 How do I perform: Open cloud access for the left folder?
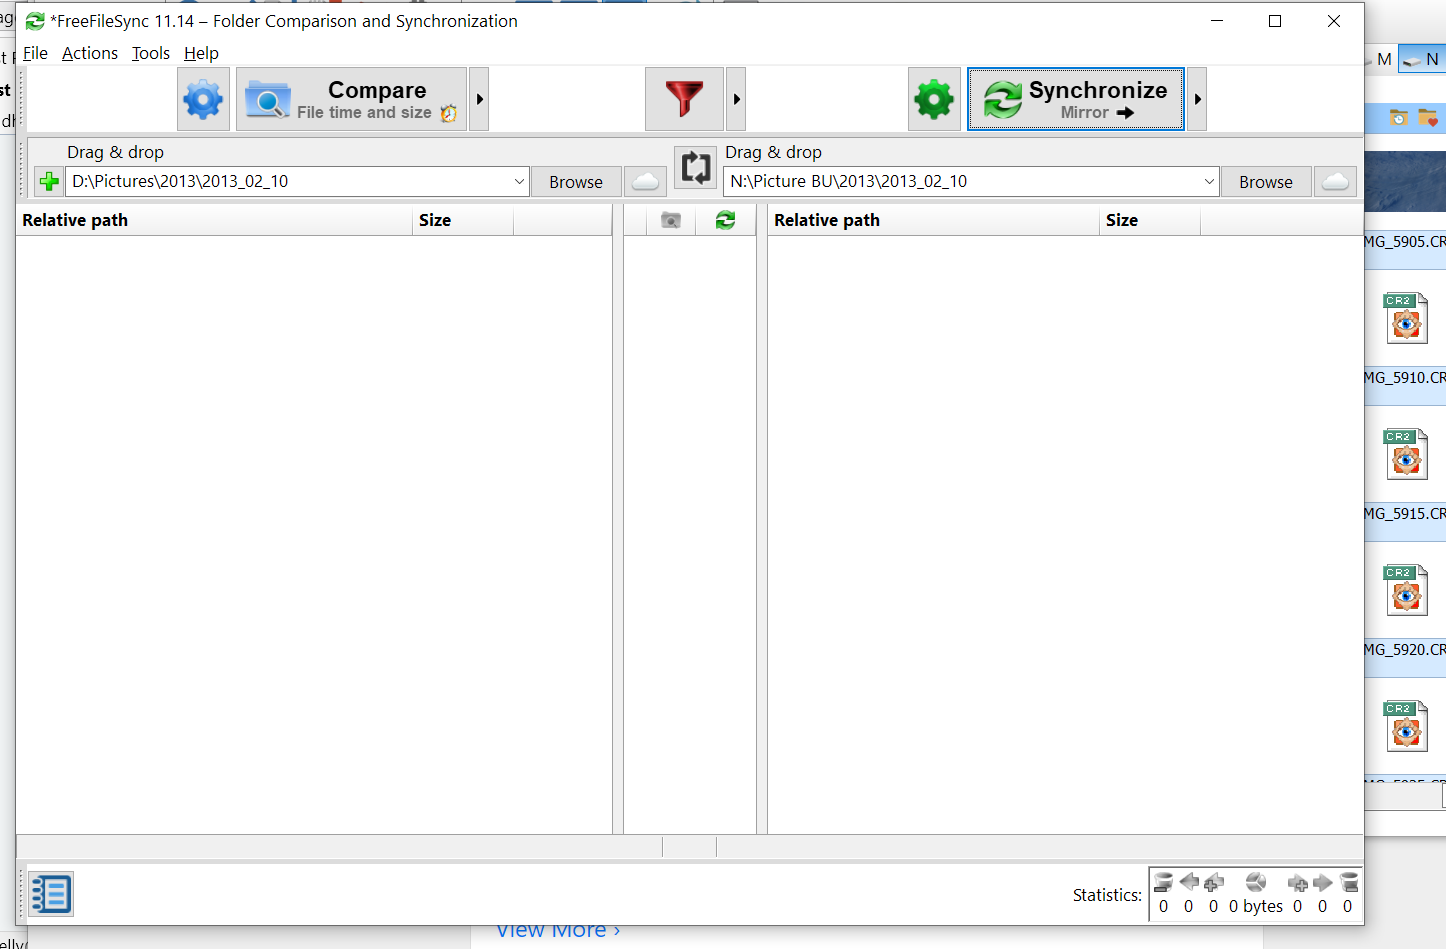click(x=646, y=182)
